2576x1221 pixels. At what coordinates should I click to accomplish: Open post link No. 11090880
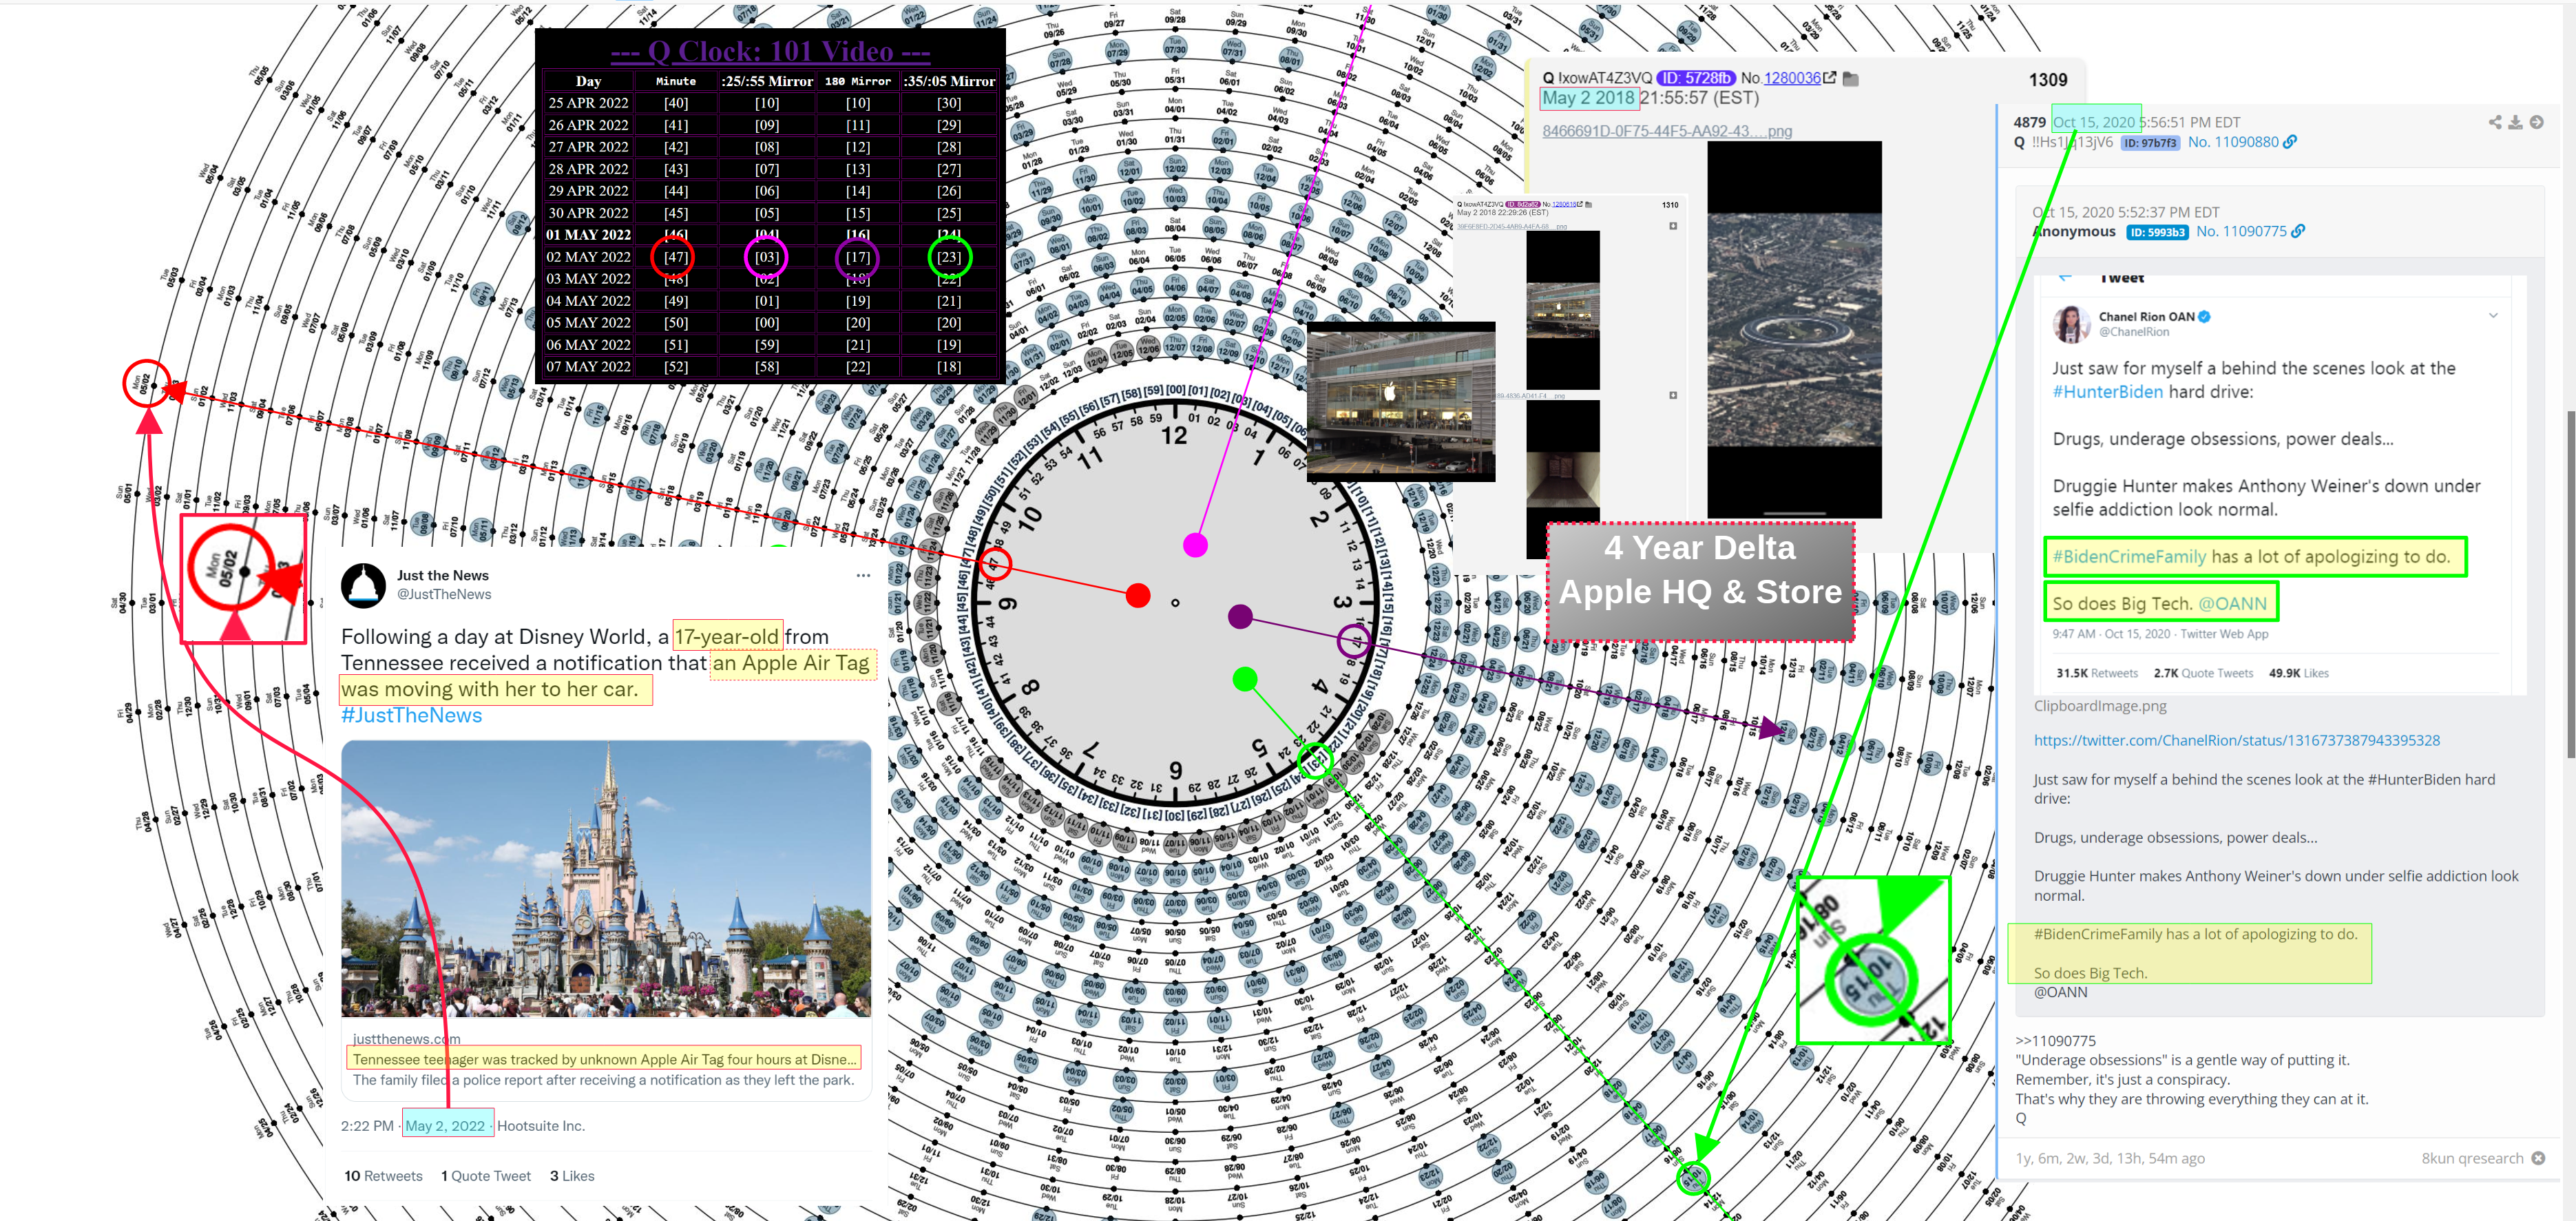point(2233,142)
